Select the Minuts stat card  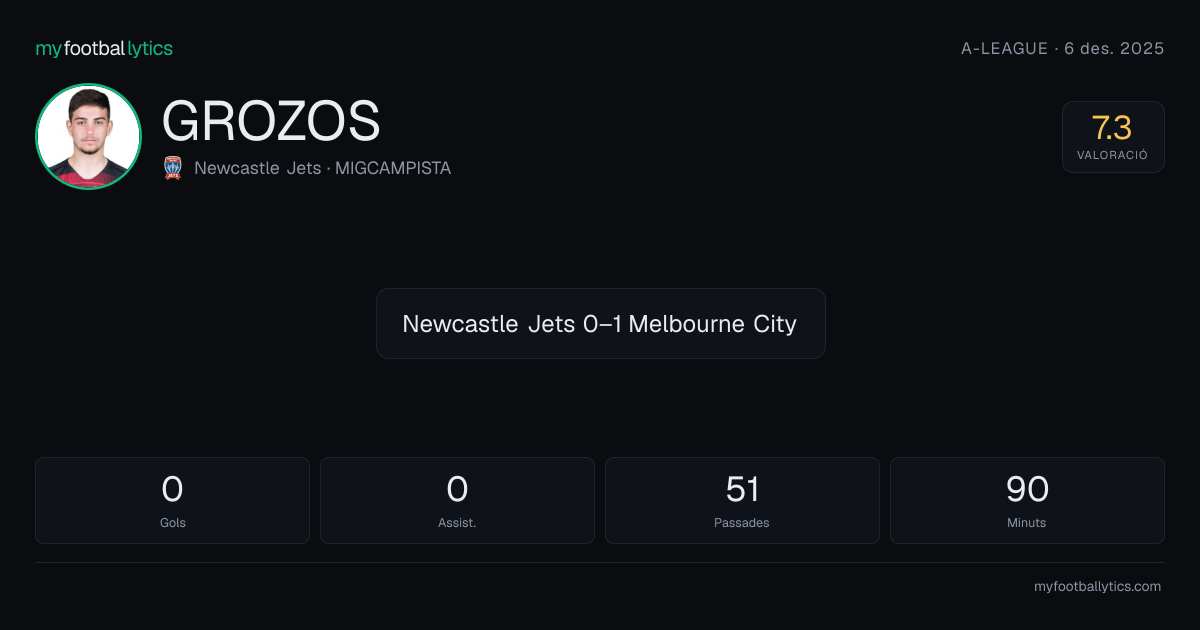[x=1027, y=500]
